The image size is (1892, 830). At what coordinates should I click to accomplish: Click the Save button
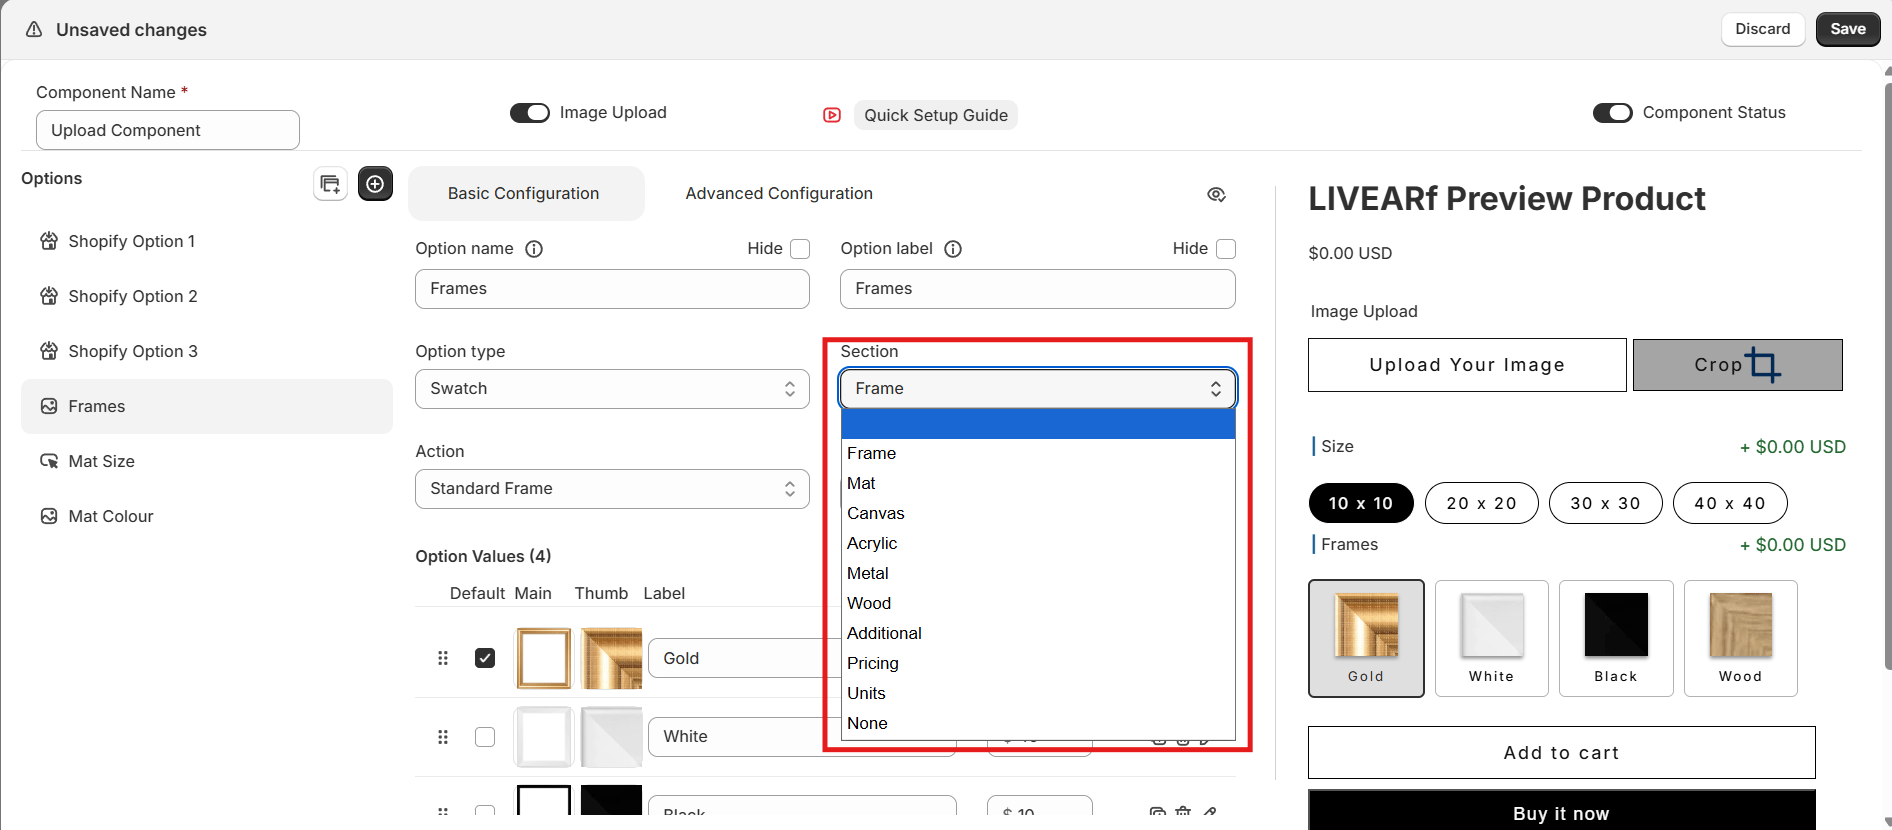coord(1848,29)
